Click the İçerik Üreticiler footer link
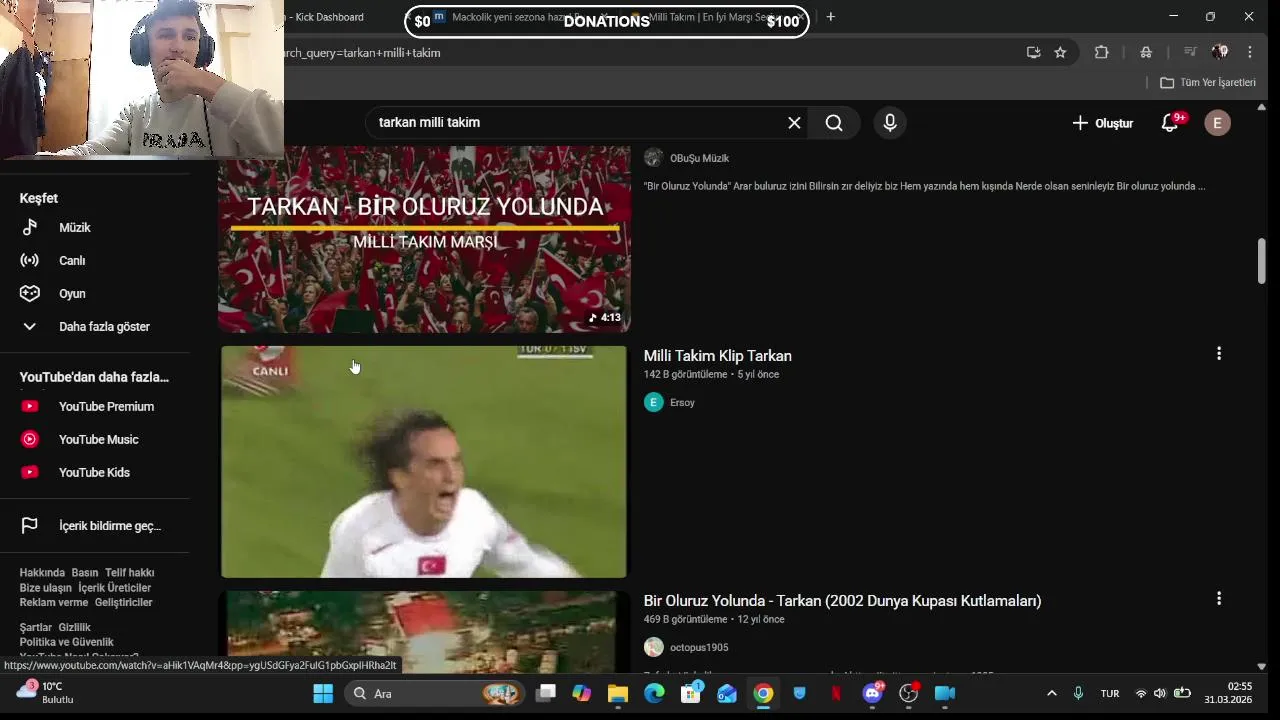The image size is (1280, 720). [115, 588]
